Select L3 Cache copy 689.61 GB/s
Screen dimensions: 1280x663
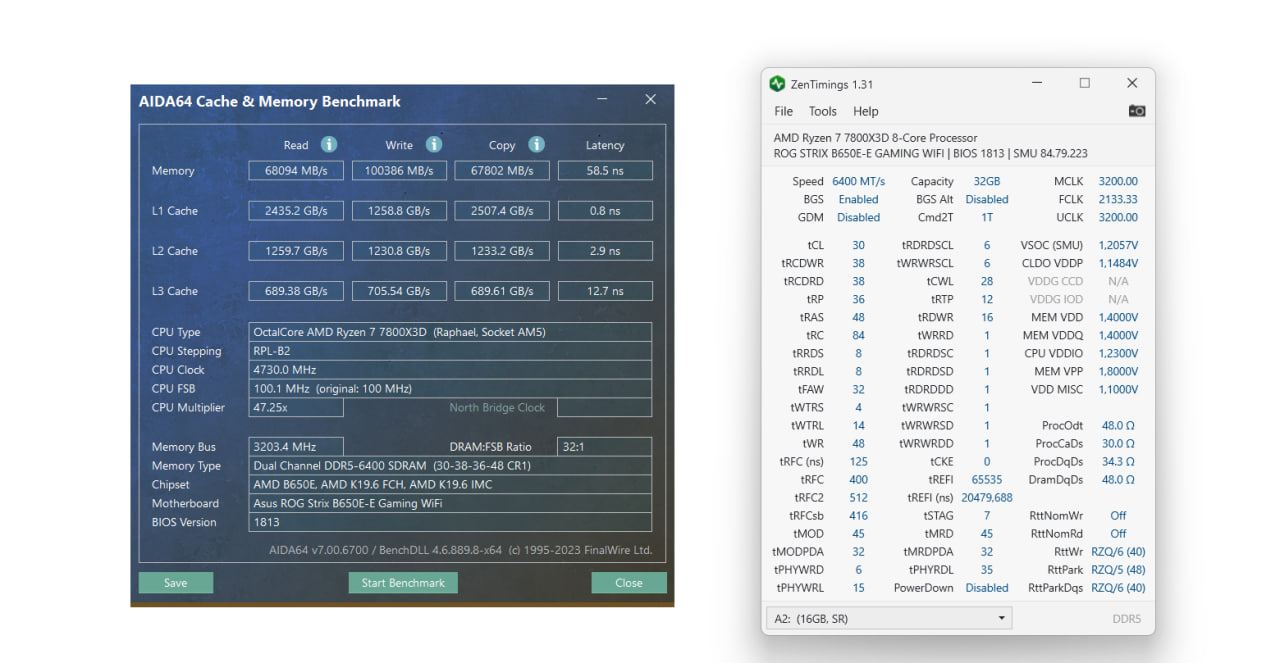point(502,291)
